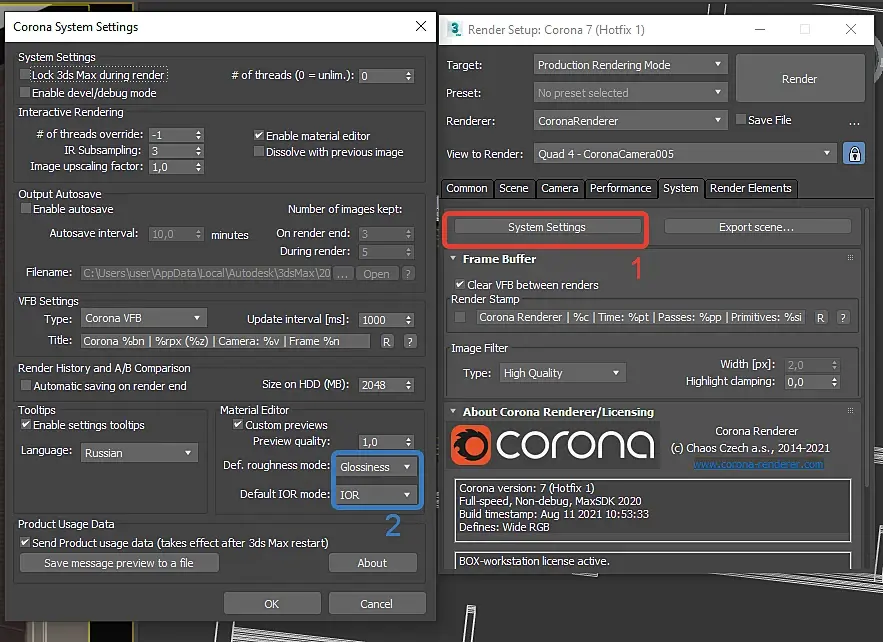Click the Open button next to Filename

(376, 274)
